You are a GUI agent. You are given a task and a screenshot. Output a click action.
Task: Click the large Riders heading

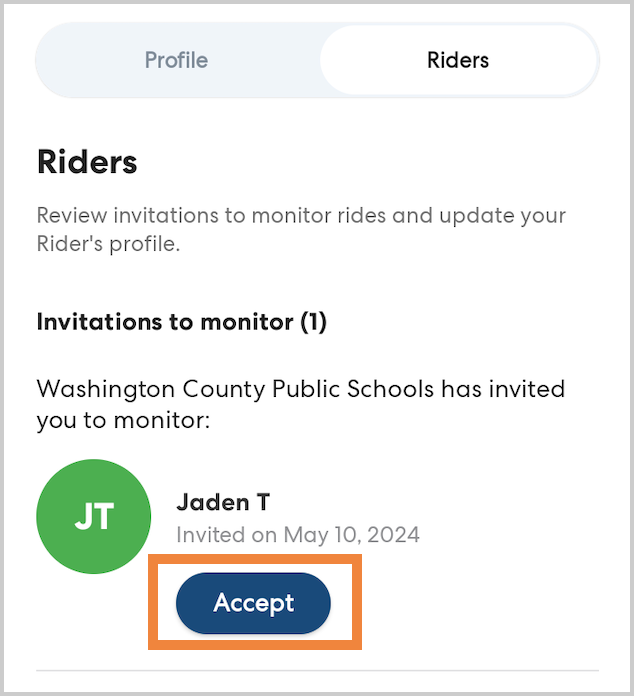point(87,162)
